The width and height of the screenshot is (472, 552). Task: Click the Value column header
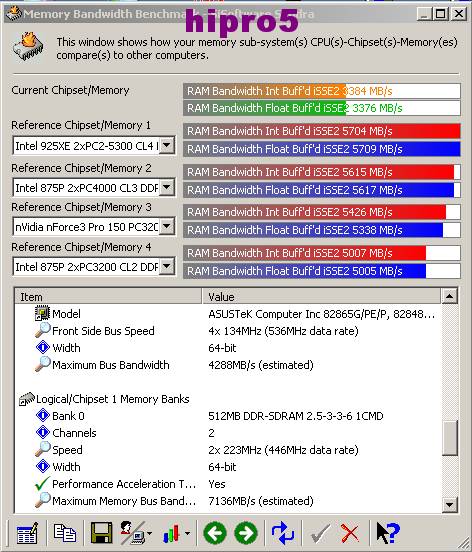point(321,296)
